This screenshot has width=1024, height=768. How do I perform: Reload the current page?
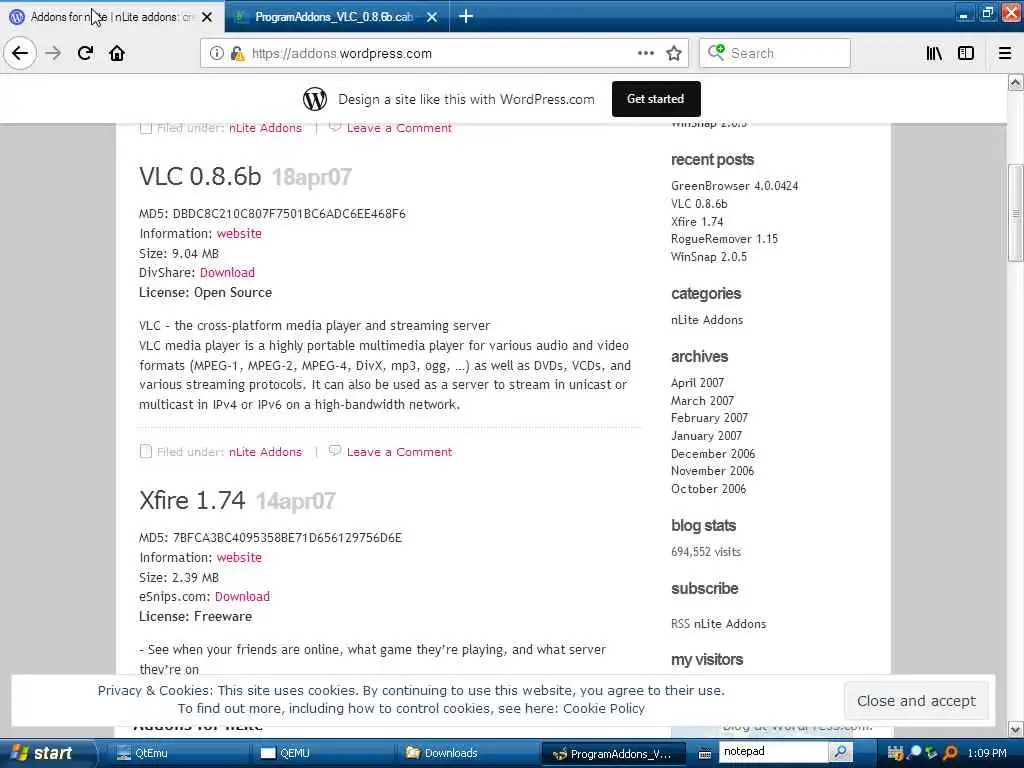(86, 53)
